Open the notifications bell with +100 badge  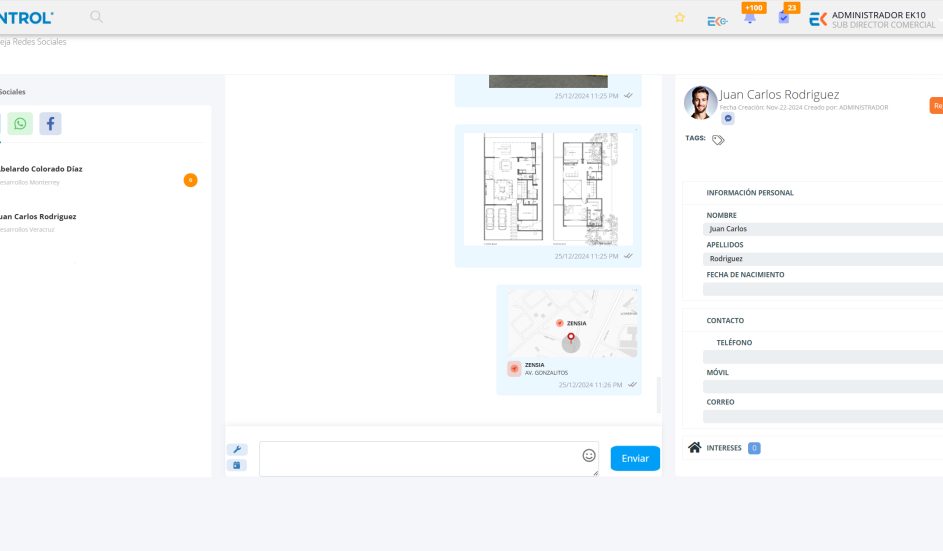click(750, 17)
